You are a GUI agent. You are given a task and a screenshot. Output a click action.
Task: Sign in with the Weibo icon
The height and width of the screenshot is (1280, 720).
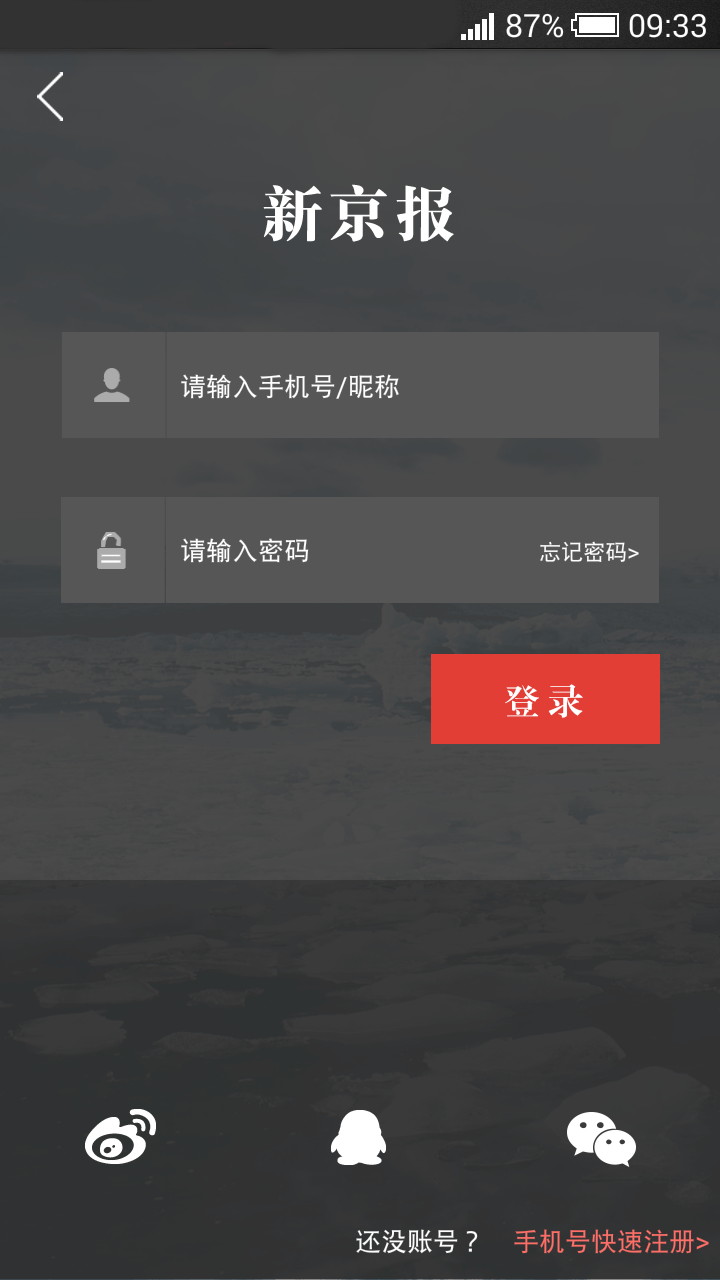coord(120,1137)
